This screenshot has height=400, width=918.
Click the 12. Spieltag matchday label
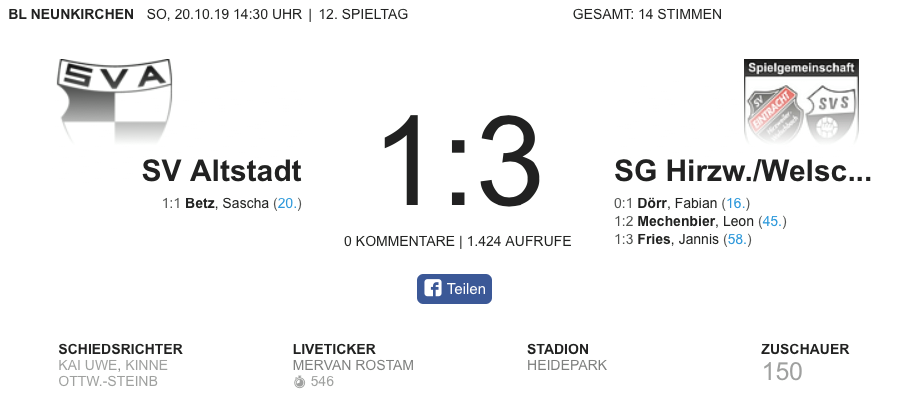pos(363,14)
